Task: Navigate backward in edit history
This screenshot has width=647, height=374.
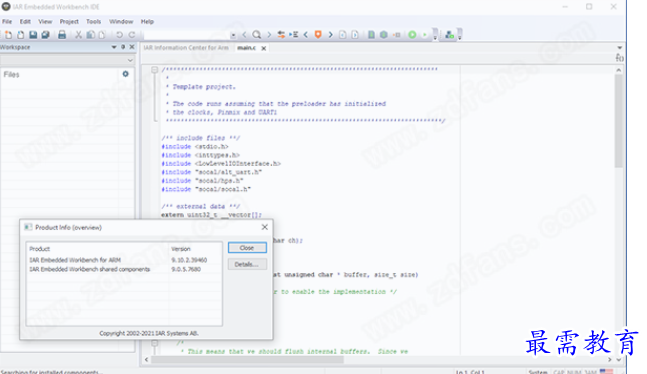Action: 342,35
